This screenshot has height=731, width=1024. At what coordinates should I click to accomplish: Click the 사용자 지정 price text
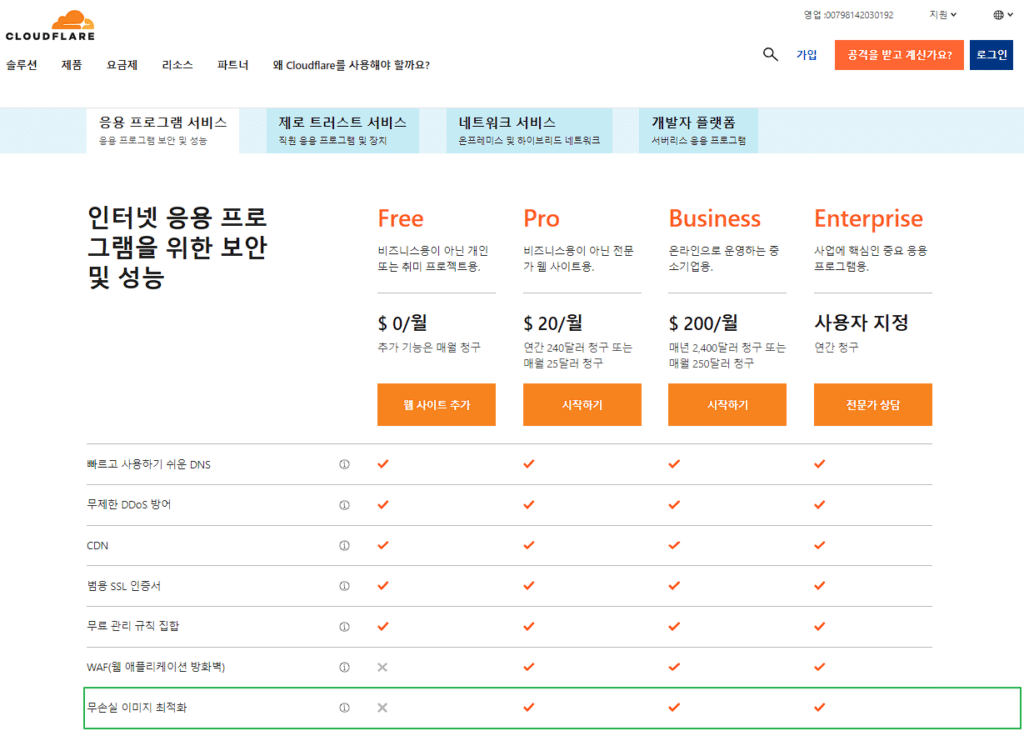pos(861,322)
